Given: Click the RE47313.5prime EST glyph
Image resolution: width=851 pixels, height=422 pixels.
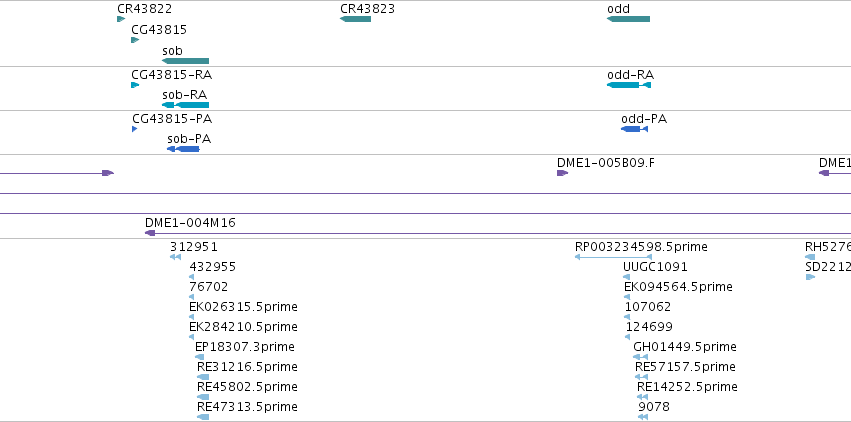Looking at the screenshot, I should 202,417.
